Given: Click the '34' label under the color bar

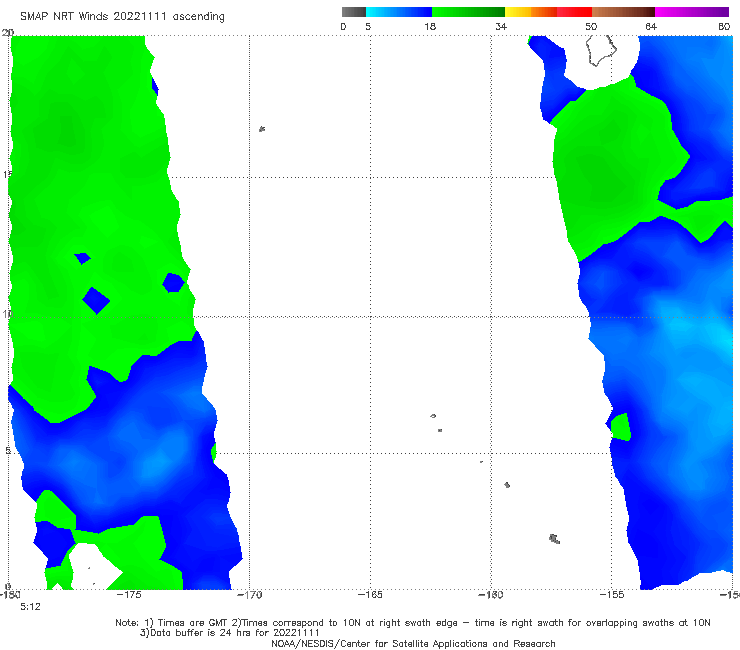Looking at the screenshot, I should (501, 27).
